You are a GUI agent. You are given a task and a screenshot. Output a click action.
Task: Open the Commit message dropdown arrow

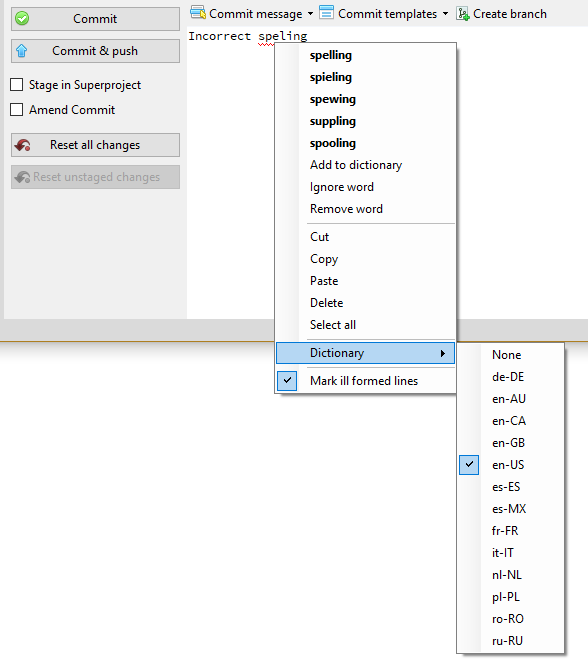pyautogui.click(x=310, y=14)
